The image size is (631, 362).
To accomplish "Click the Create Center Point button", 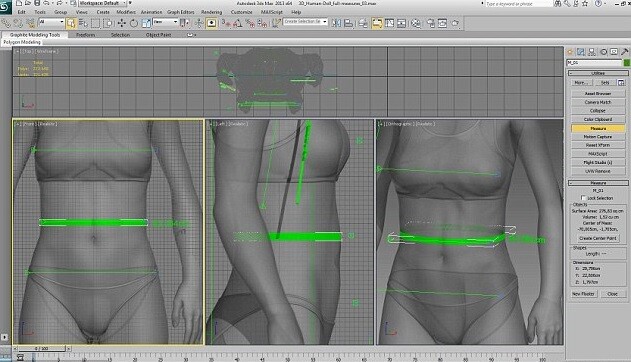I will pyautogui.click(x=598, y=238).
